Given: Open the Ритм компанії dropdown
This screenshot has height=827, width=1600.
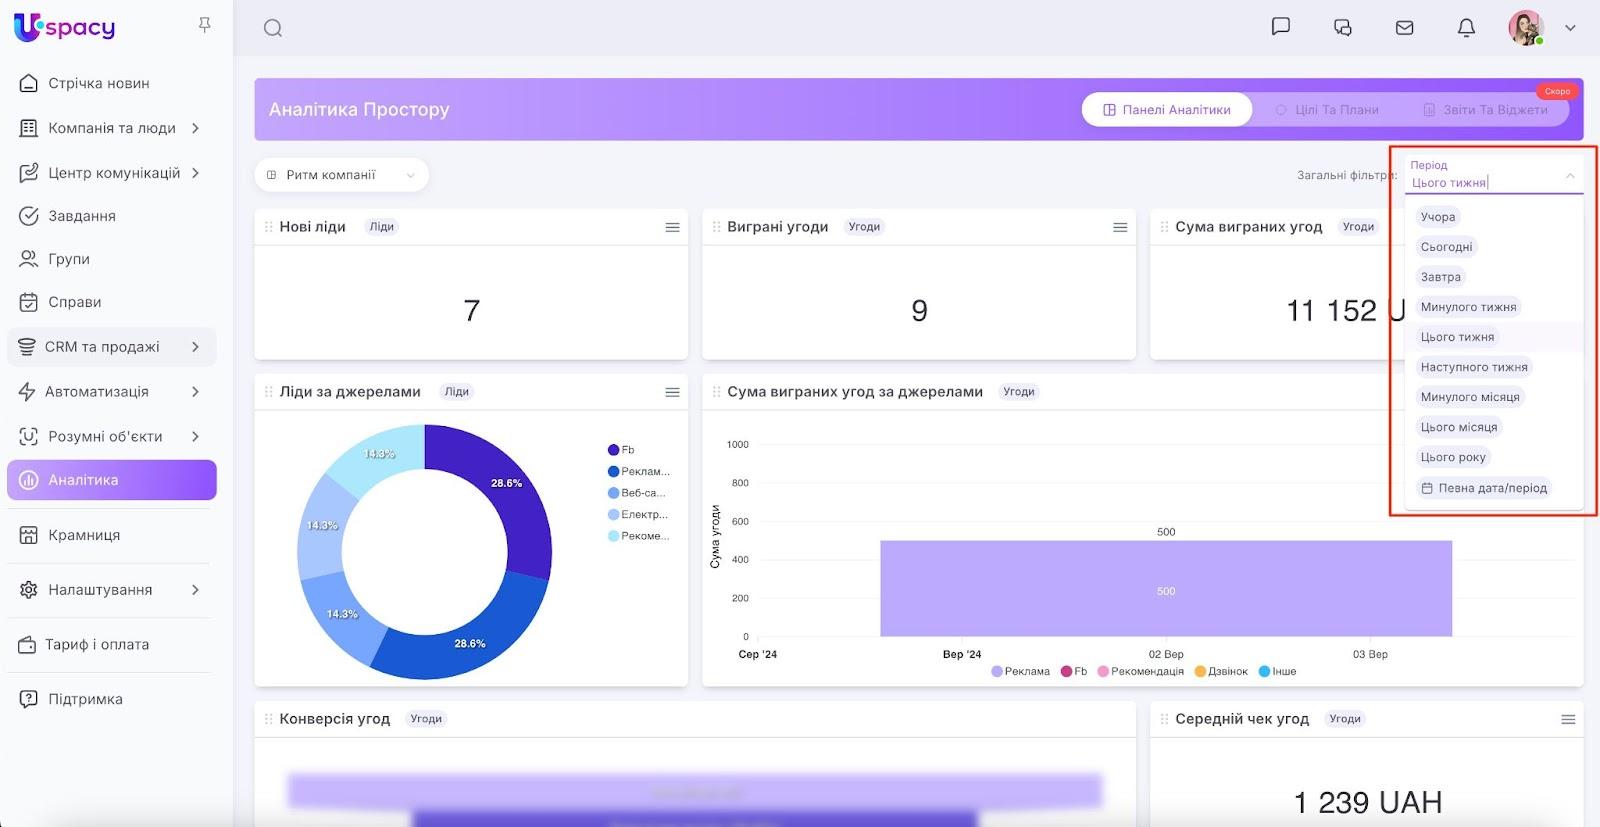Looking at the screenshot, I should click(x=341, y=175).
